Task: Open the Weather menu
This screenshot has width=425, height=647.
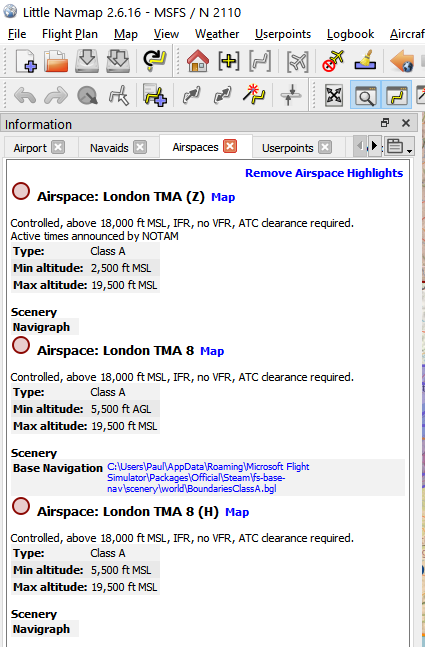Action: coord(217,34)
